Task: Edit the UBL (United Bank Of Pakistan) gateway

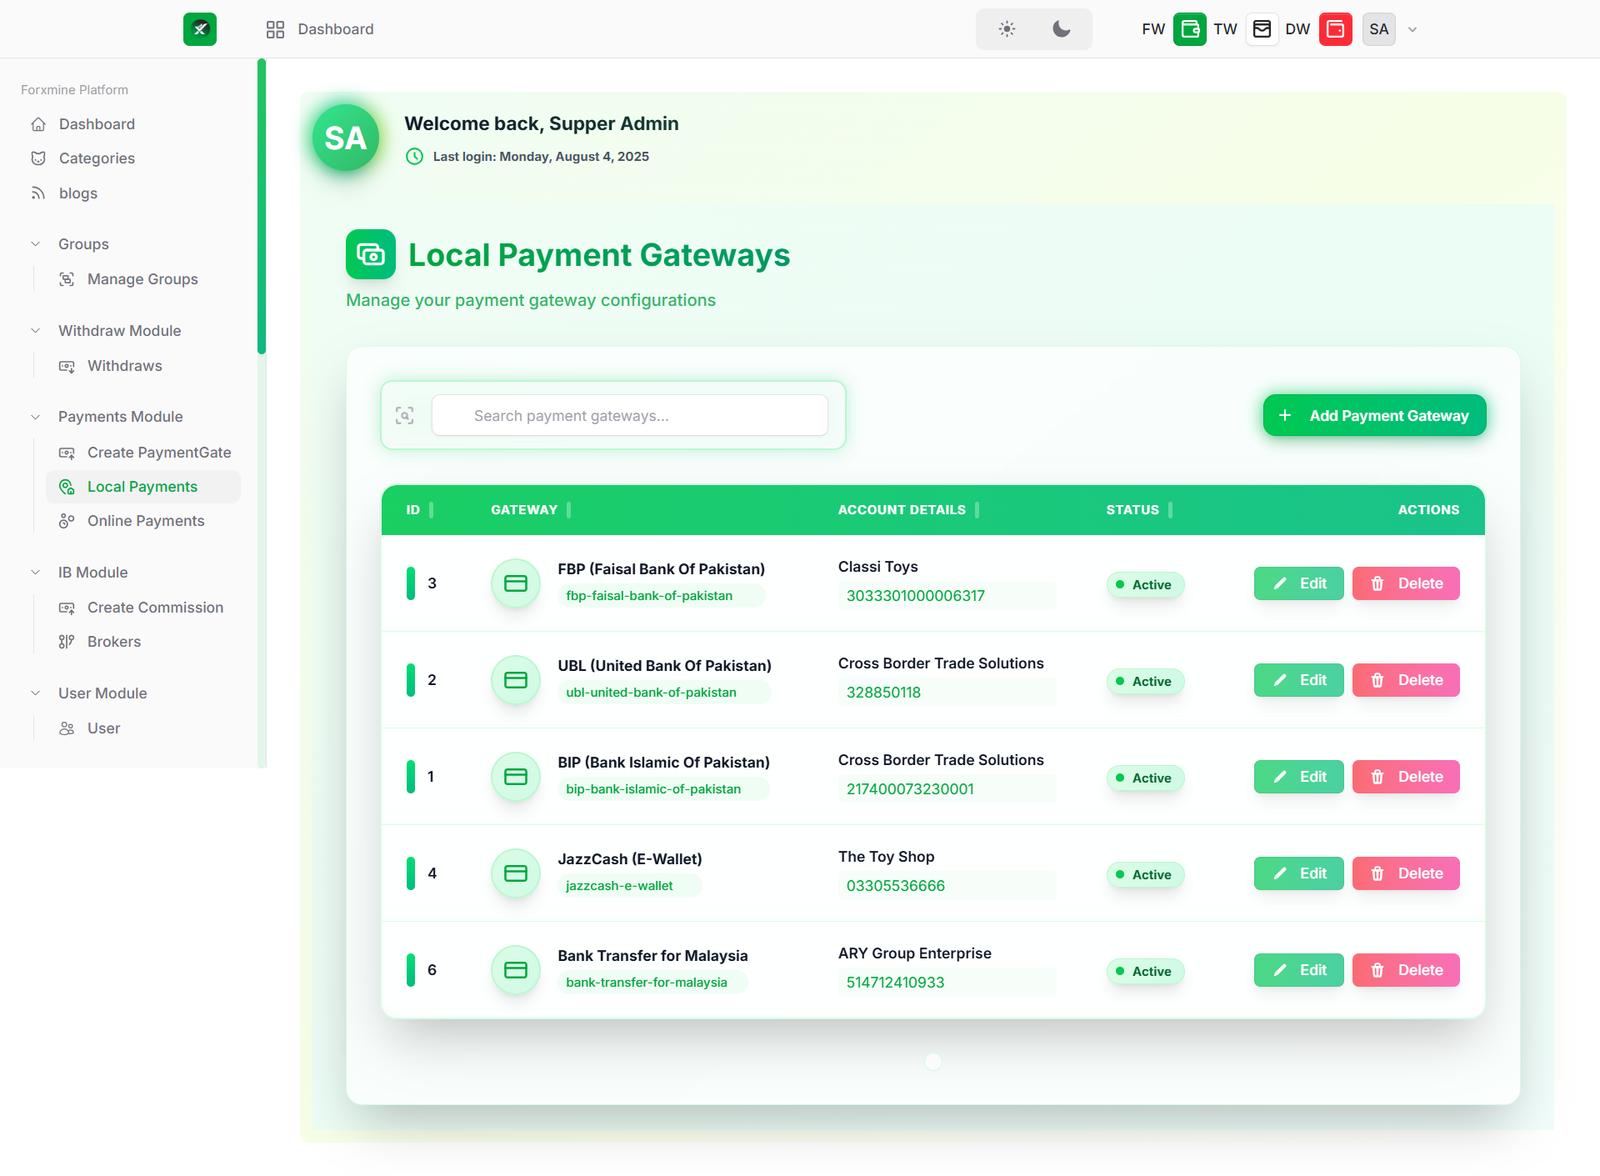Action: point(1298,679)
